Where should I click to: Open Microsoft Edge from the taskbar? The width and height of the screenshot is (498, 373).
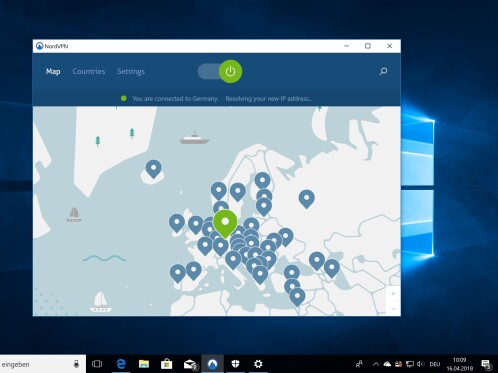(121, 364)
